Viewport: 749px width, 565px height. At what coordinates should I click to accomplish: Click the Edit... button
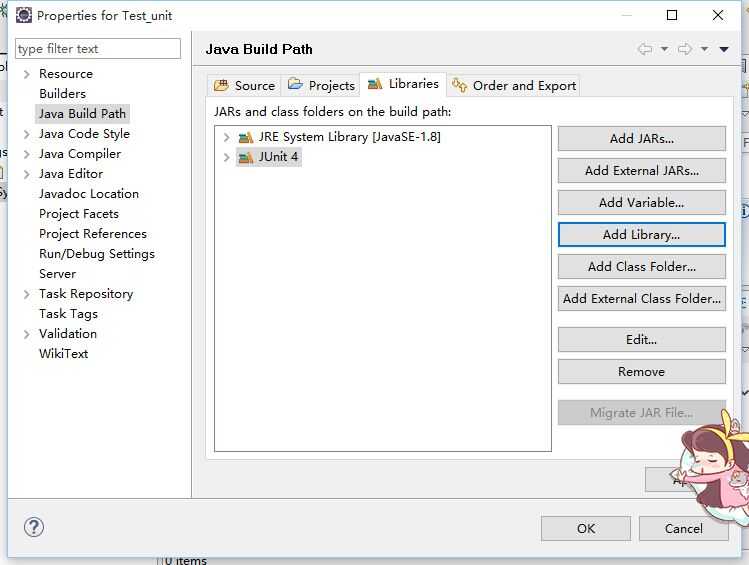pyautogui.click(x=642, y=340)
